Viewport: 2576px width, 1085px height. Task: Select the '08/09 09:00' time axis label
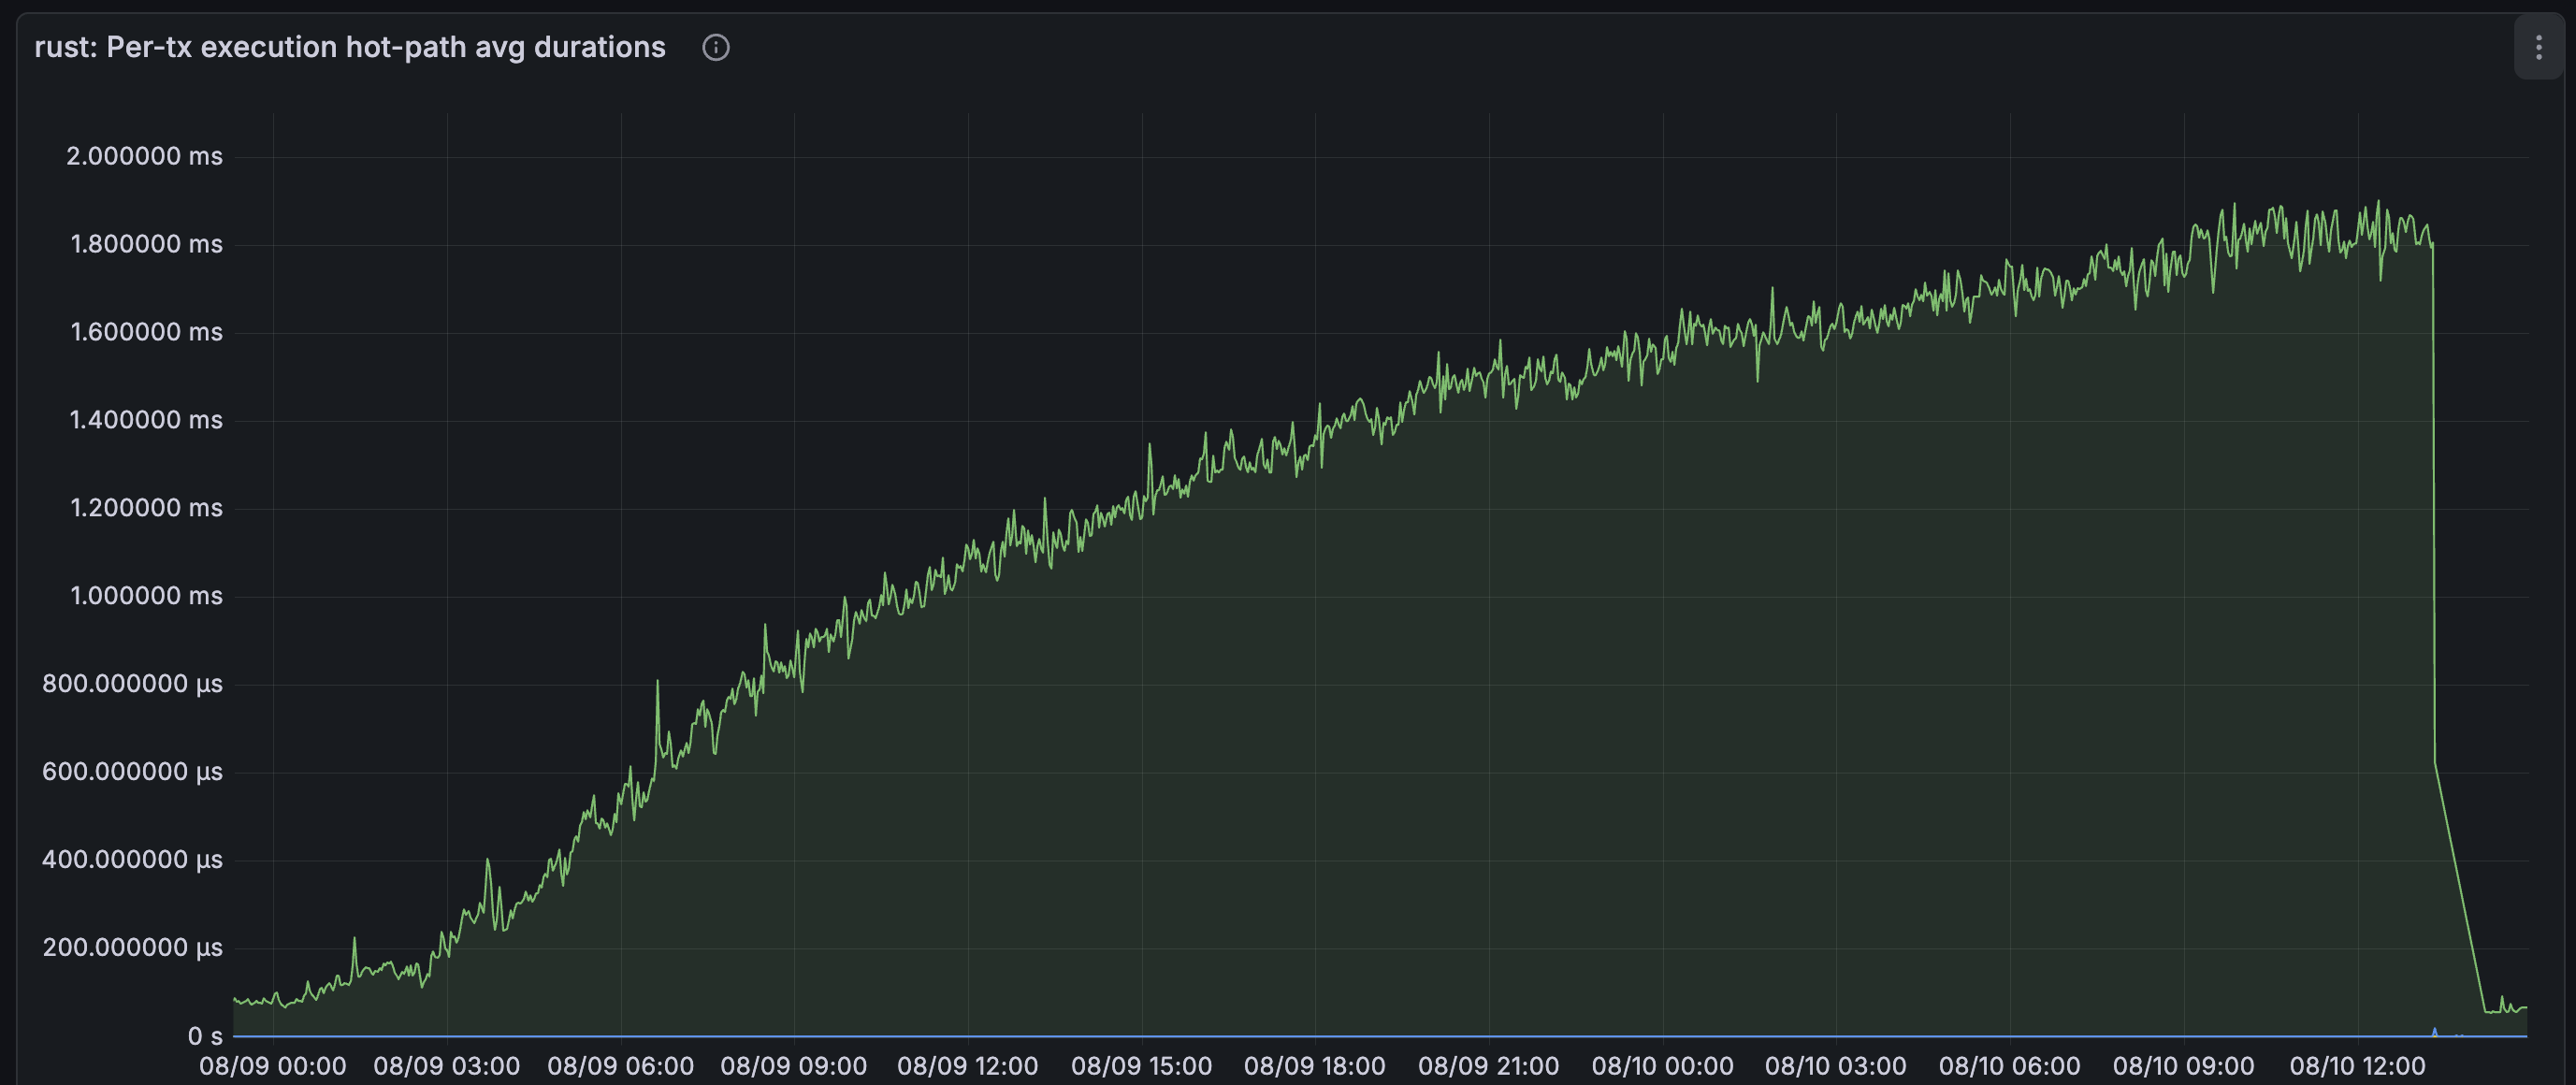coord(794,1066)
